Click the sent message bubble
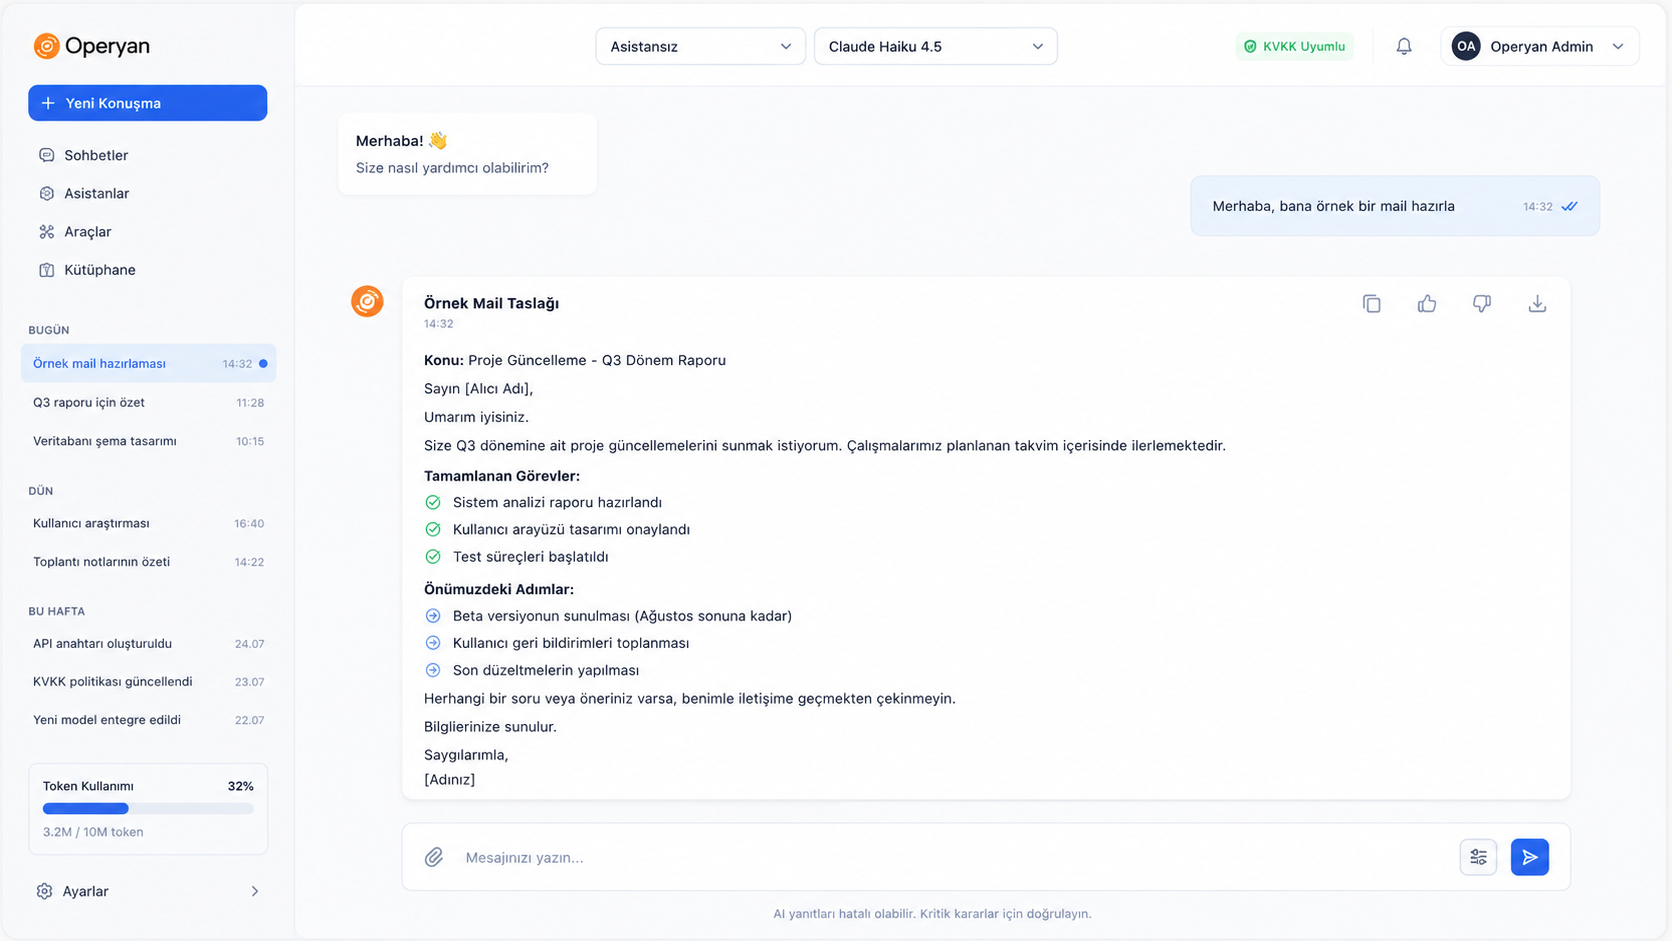The height and width of the screenshot is (941, 1672). point(1395,206)
